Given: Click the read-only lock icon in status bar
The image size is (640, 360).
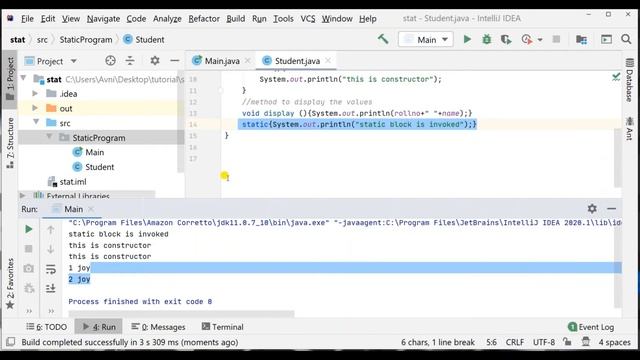Looking at the screenshot, I should coord(567,342).
